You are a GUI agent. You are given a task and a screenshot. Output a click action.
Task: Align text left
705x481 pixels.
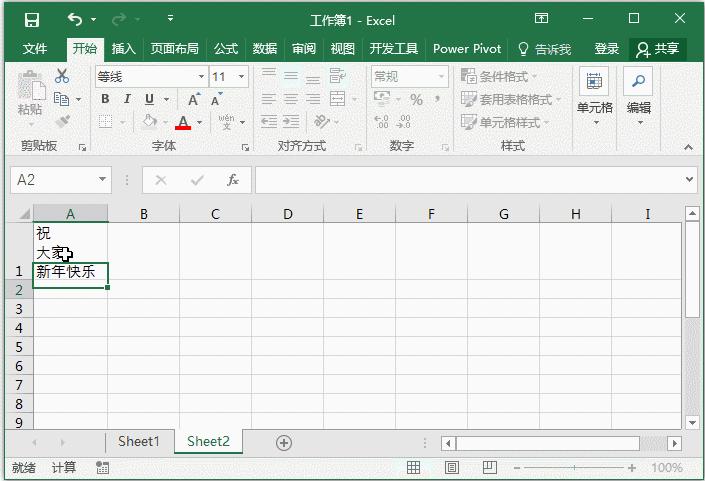coord(269,99)
